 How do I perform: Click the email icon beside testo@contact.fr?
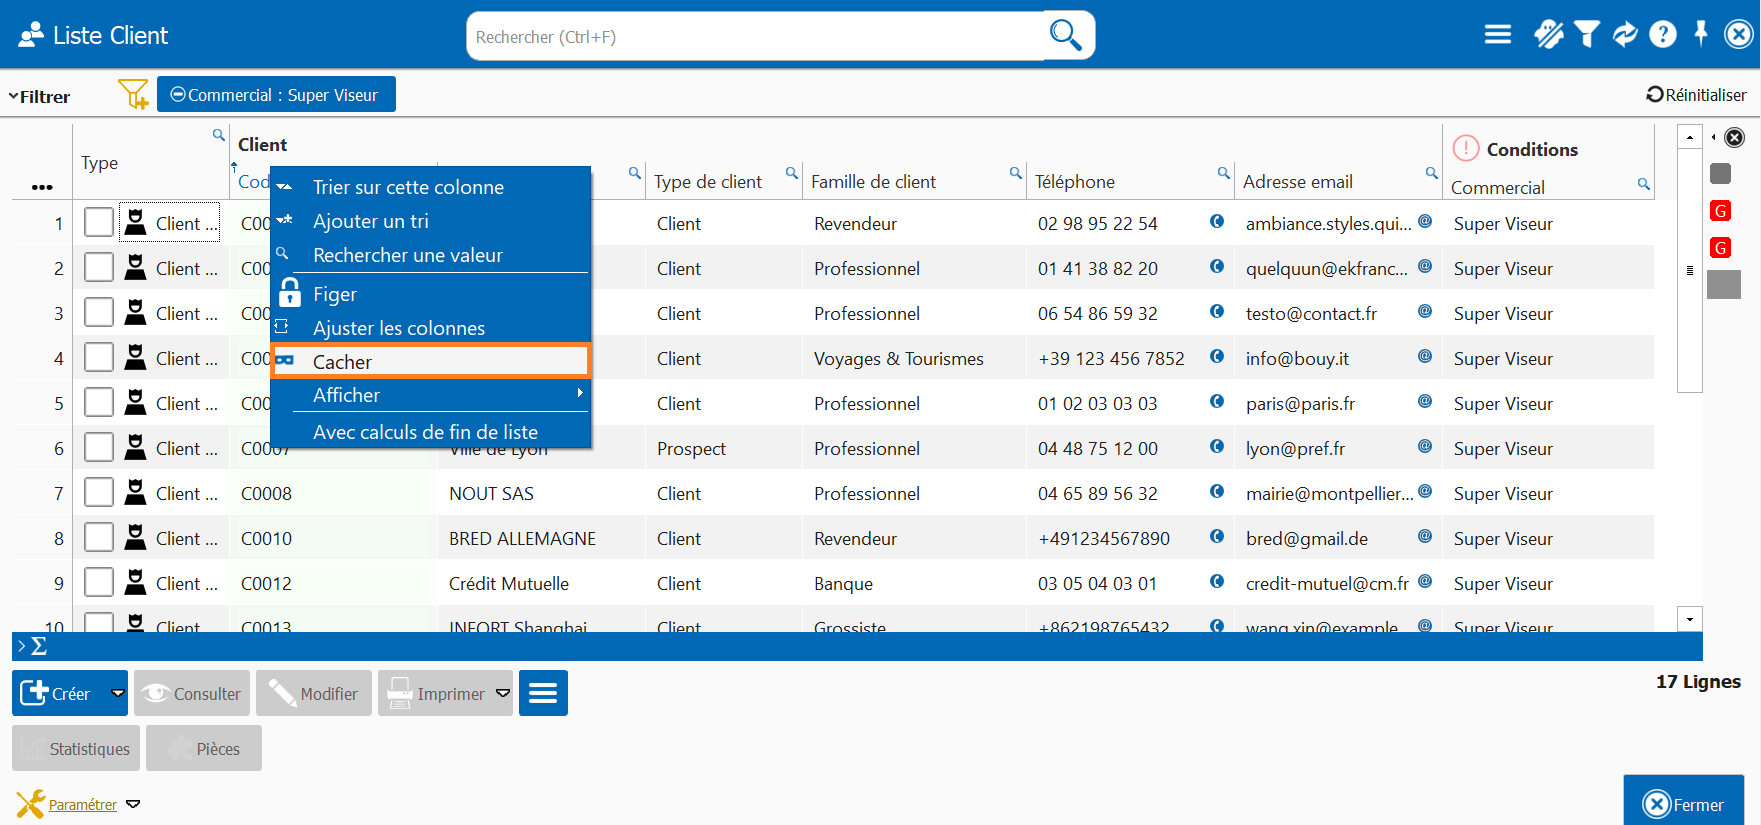pos(1425,312)
